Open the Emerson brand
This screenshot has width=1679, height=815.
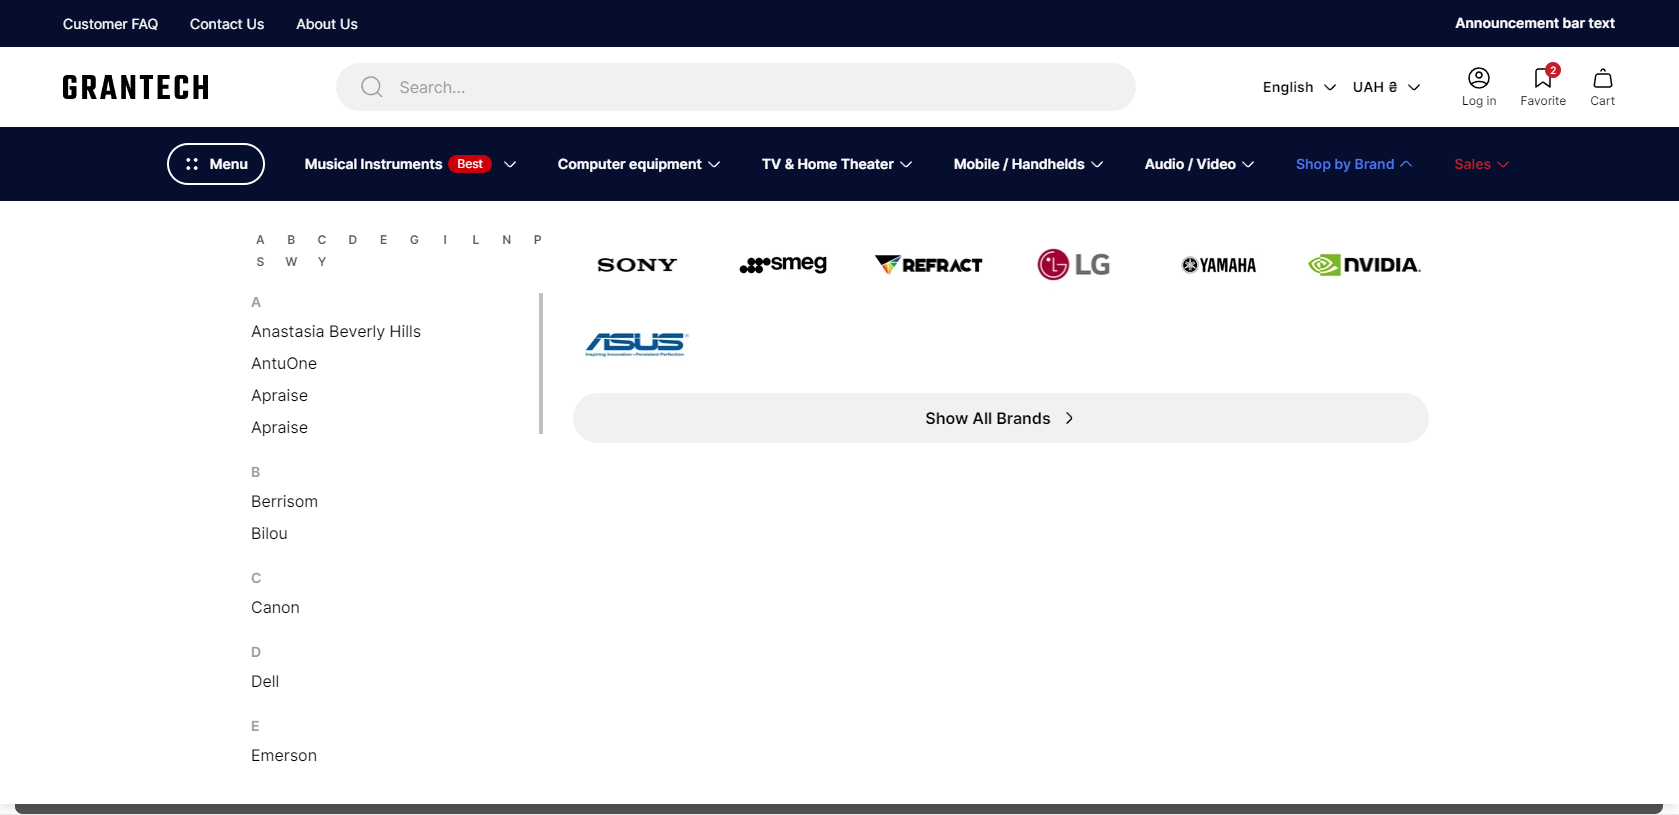(284, 755)
